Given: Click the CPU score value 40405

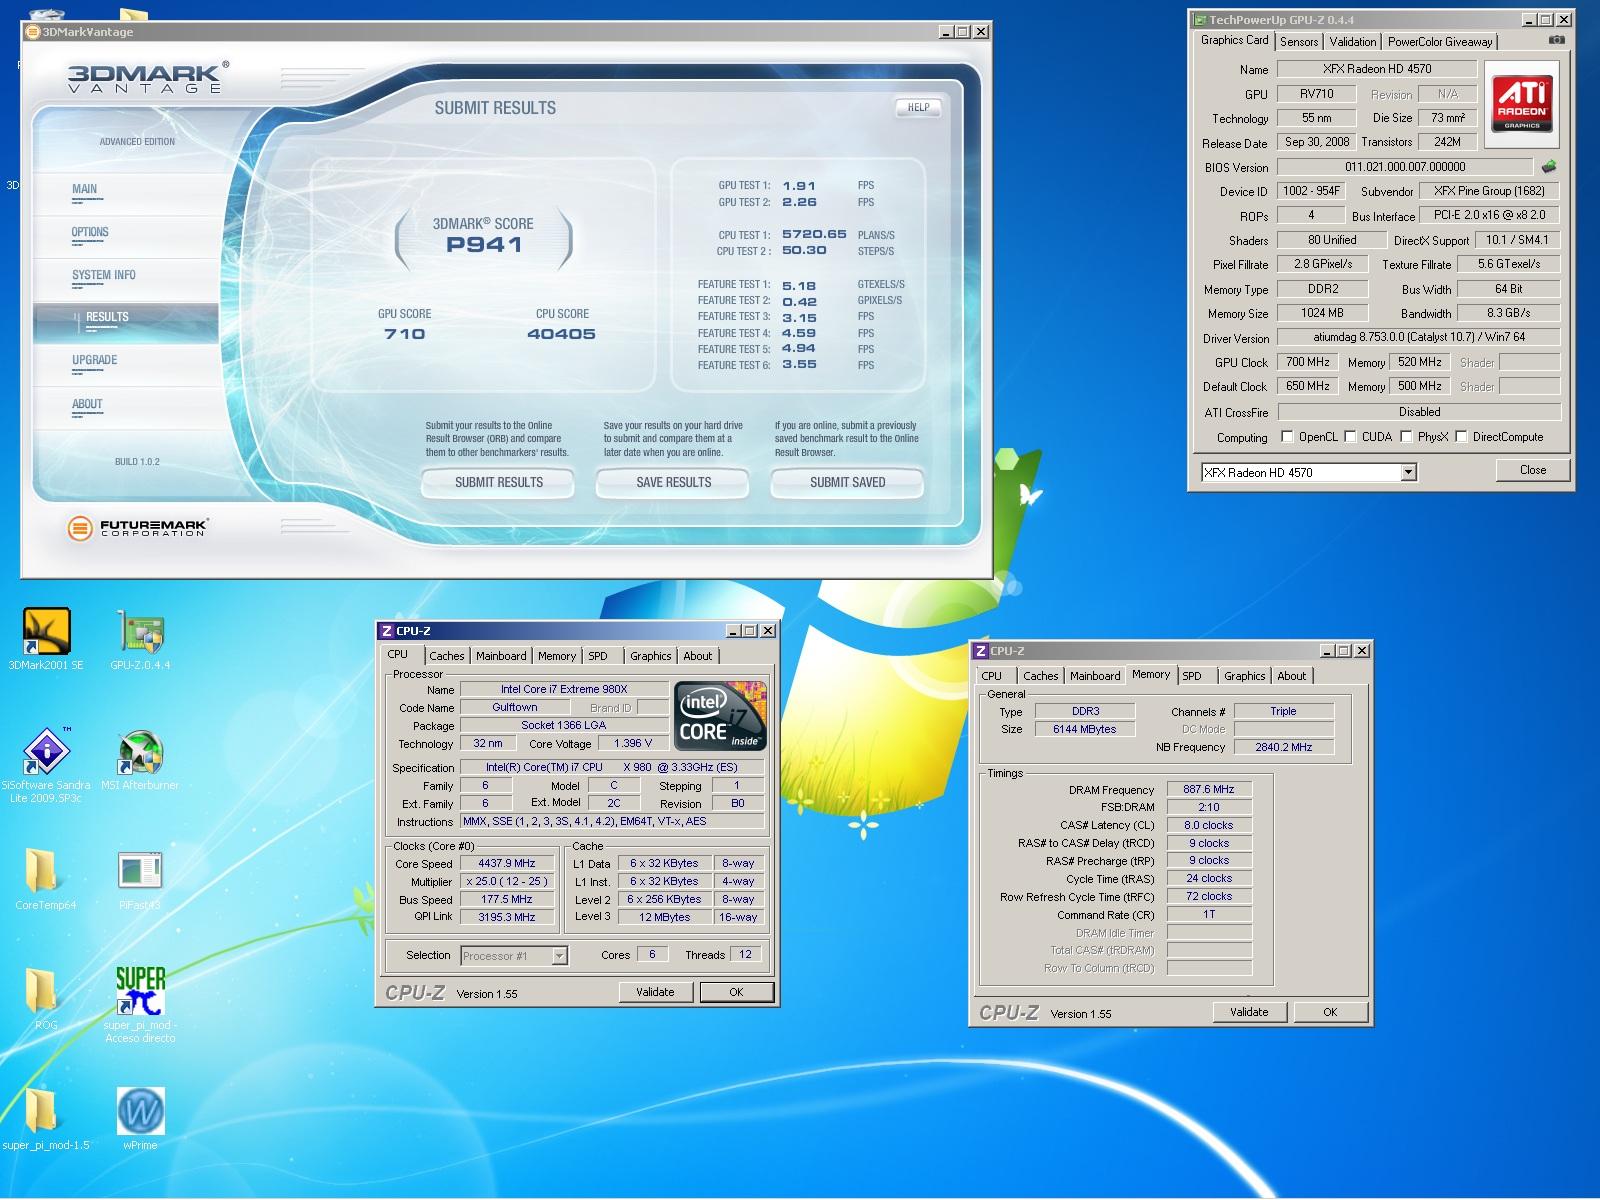Looking at the screenshot, I should [x=561, y=334].
